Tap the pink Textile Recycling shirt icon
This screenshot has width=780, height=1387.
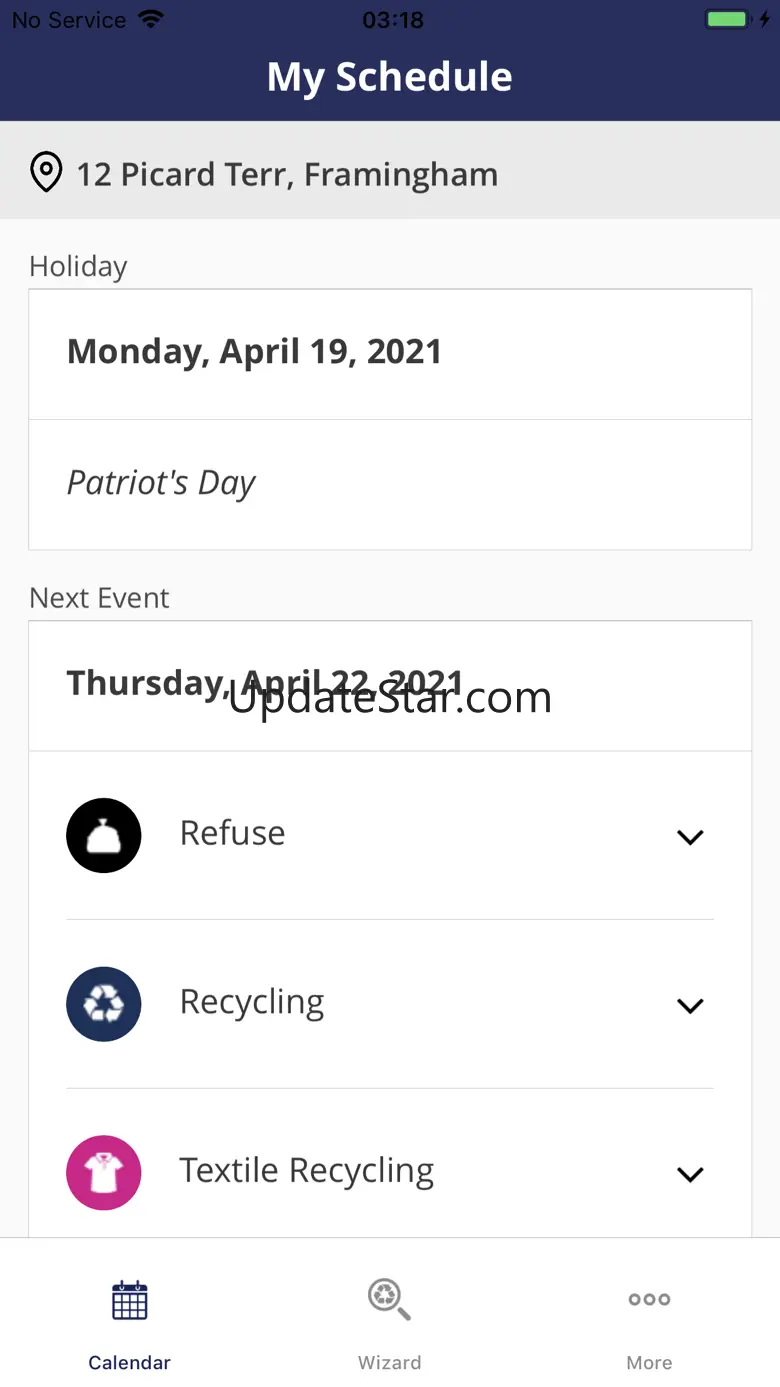[104, 1172]
